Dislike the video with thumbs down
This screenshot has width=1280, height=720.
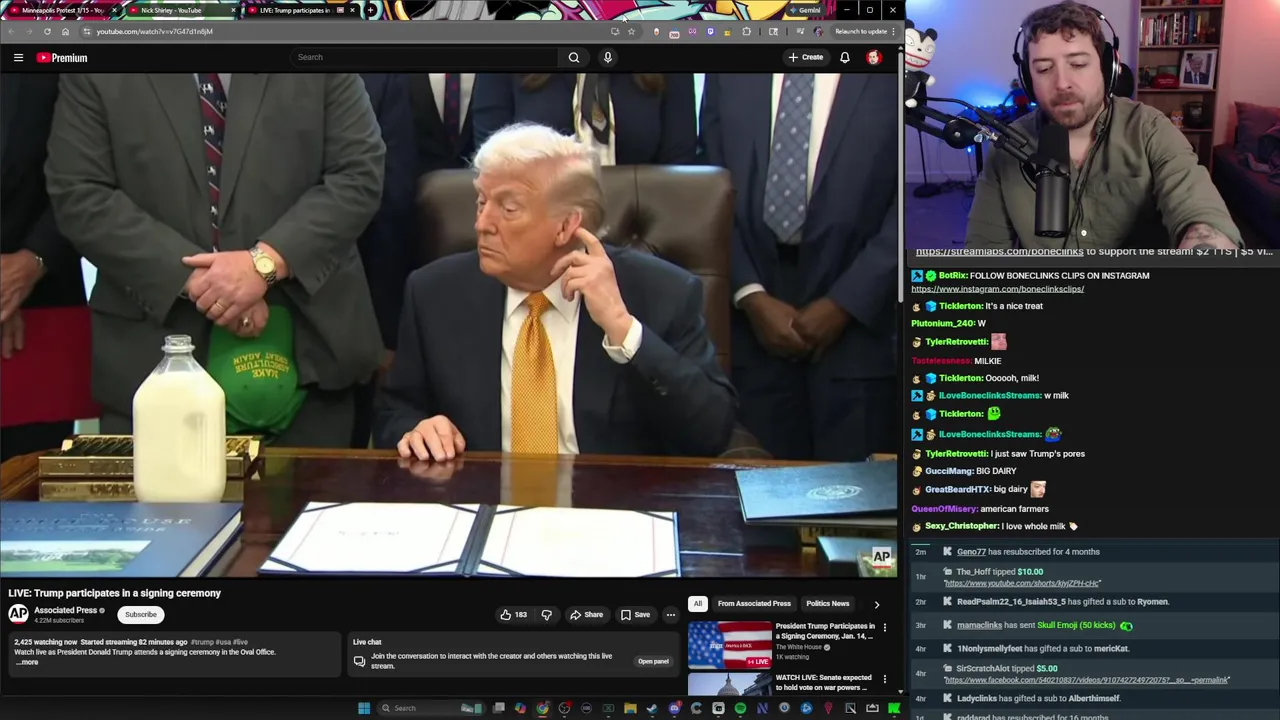(546, 615)
